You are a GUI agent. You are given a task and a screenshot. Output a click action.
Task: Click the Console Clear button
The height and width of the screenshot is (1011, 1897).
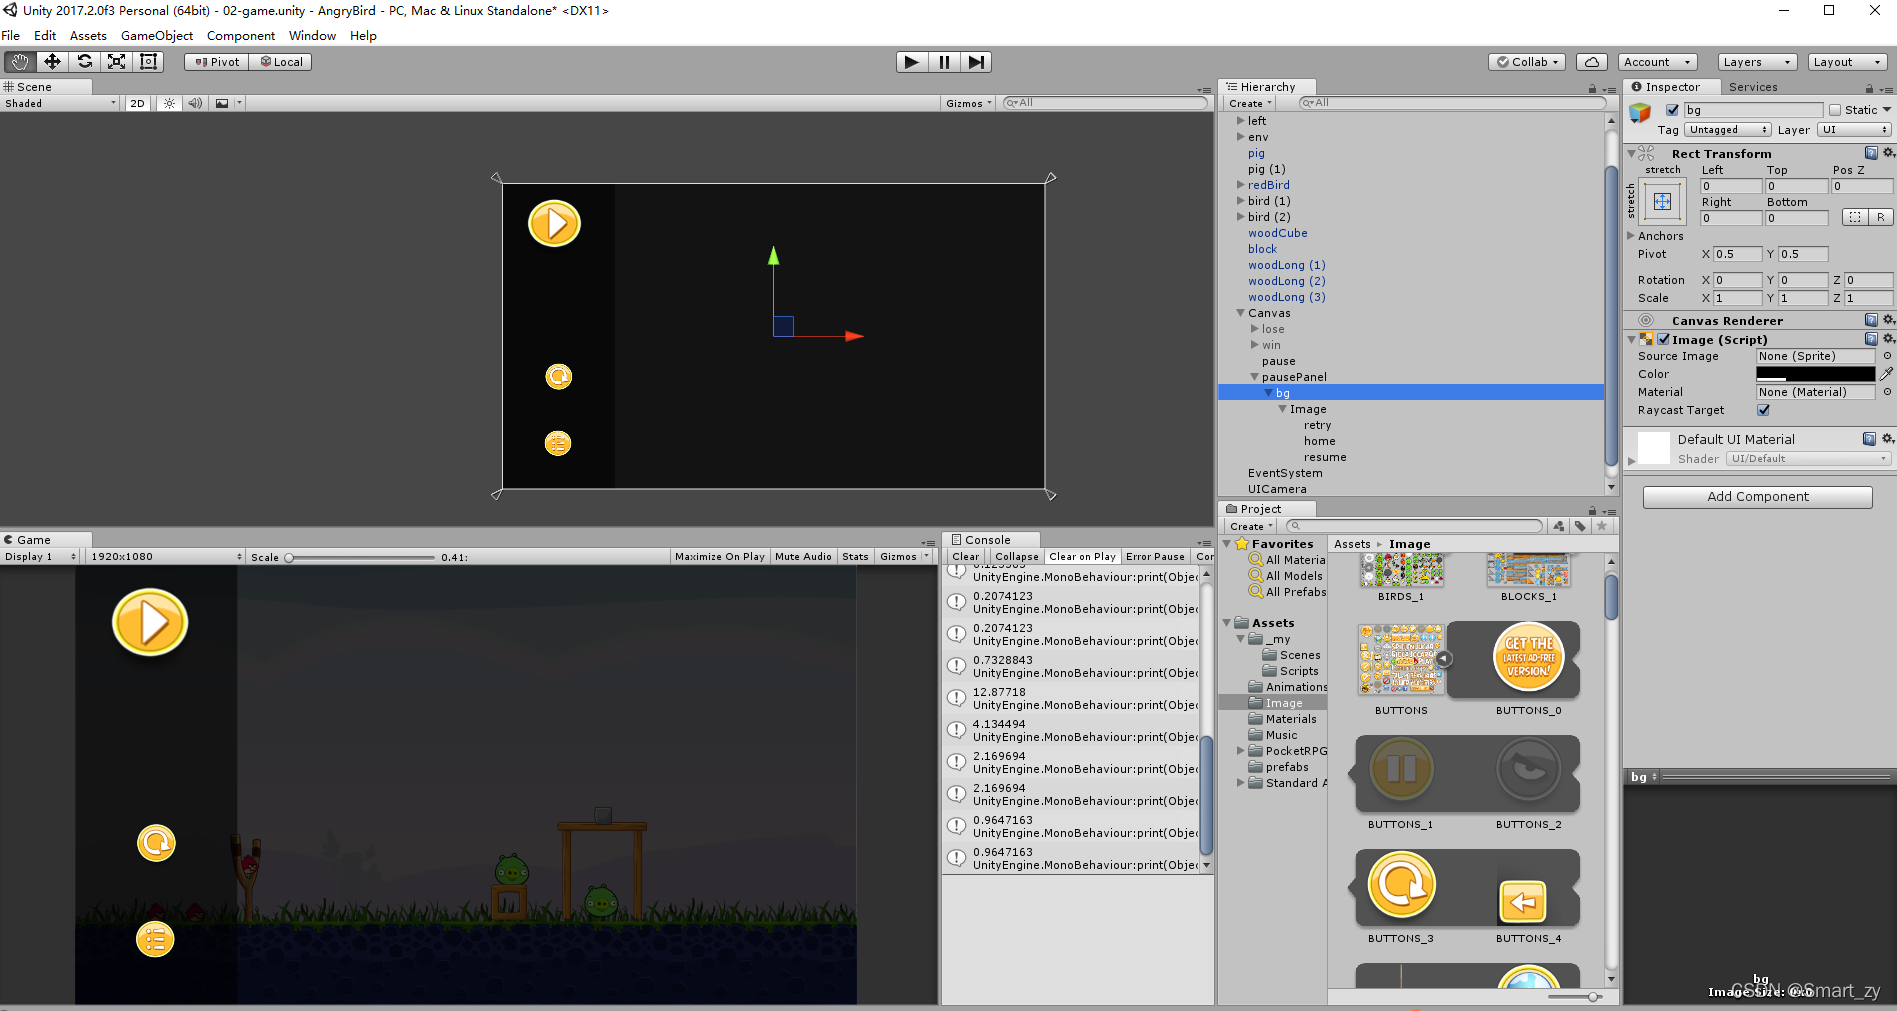(965, 556)
